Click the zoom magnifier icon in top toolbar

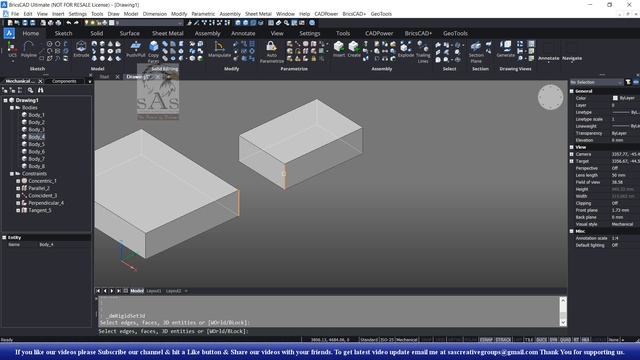click(287, 23)
